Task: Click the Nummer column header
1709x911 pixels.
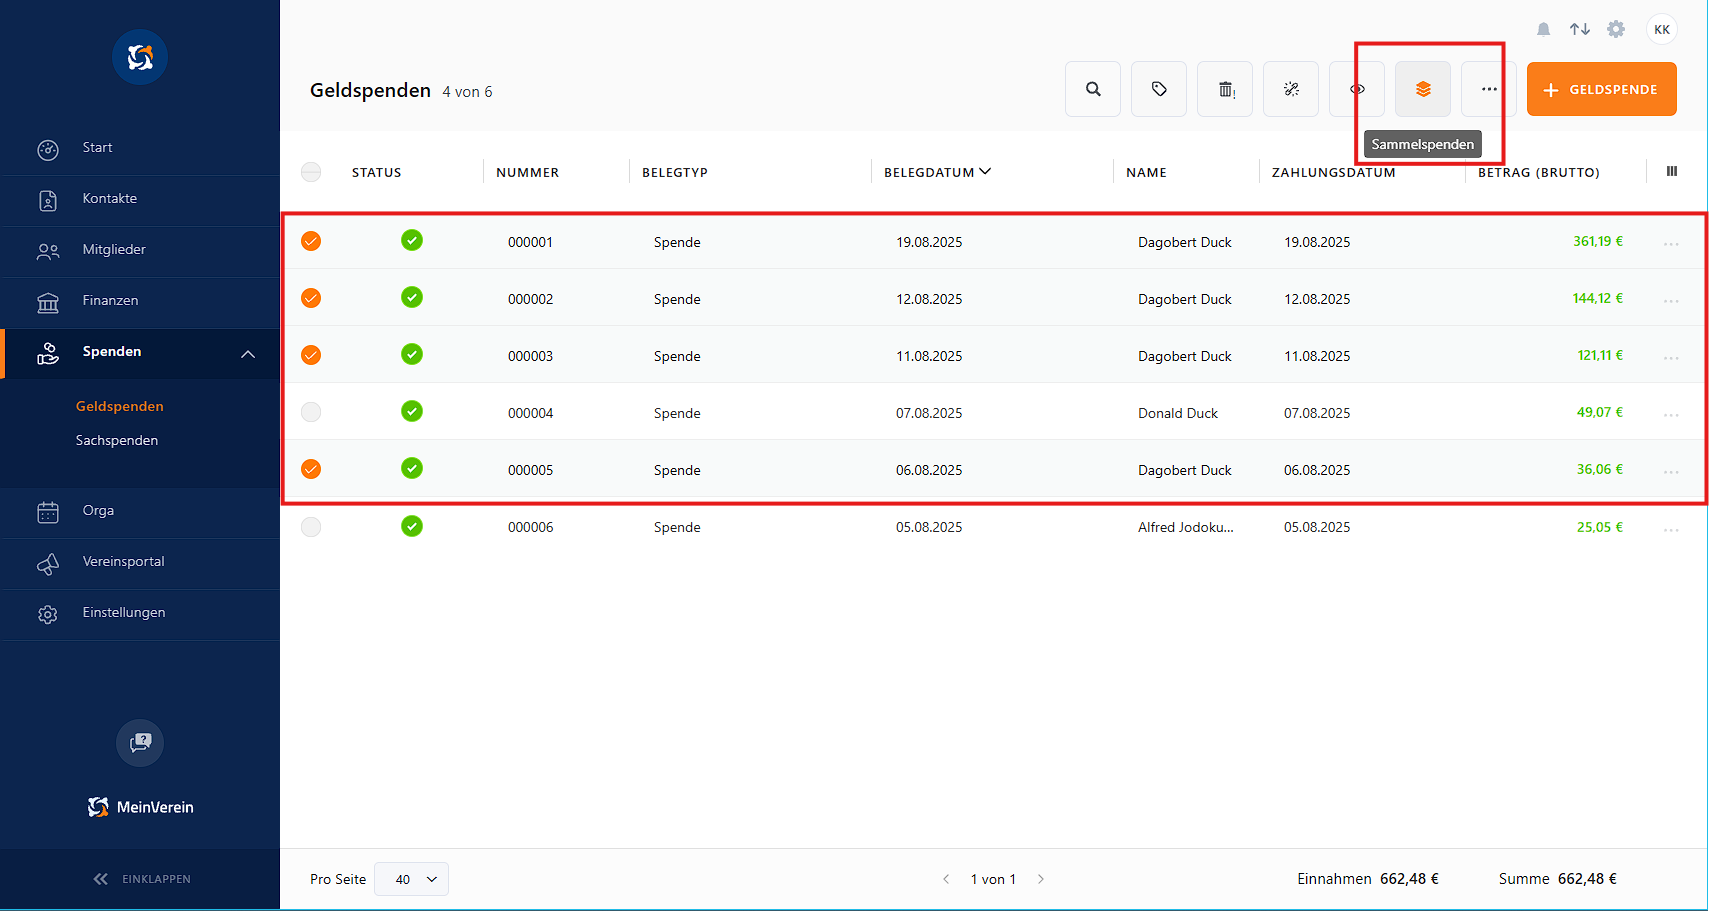Action: (x=527, y=172)
